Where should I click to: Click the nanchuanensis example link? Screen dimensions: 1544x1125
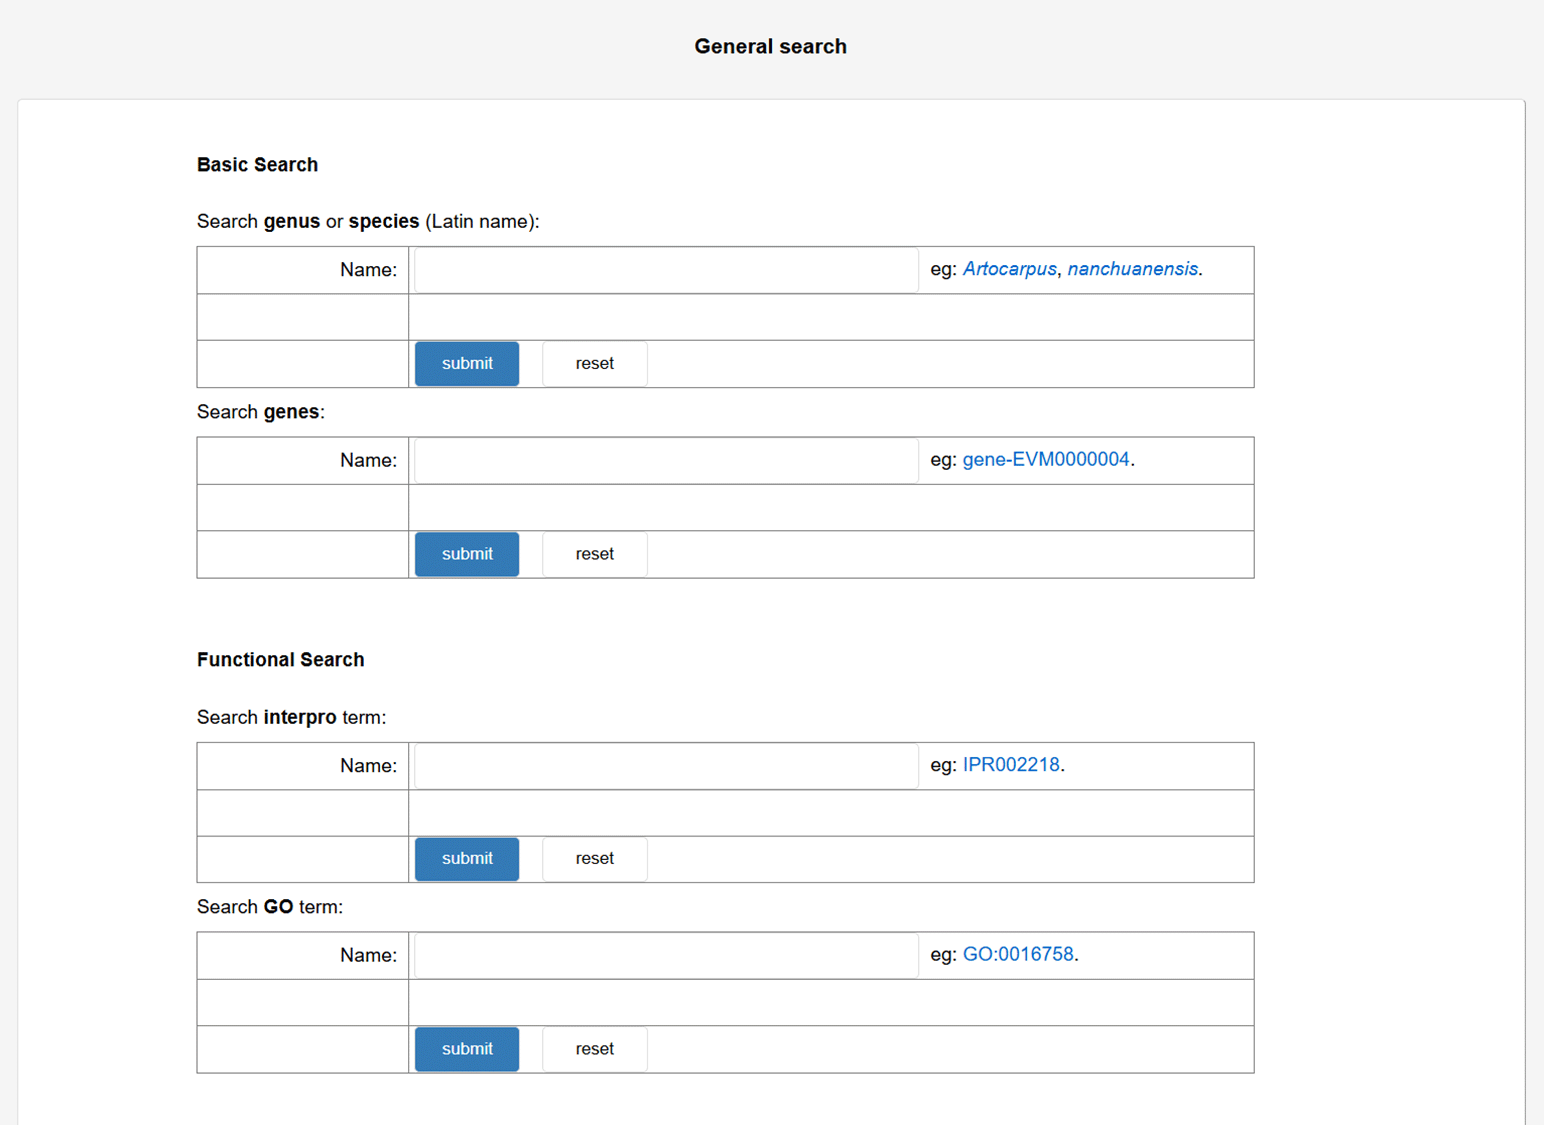tap(1132, 269)
